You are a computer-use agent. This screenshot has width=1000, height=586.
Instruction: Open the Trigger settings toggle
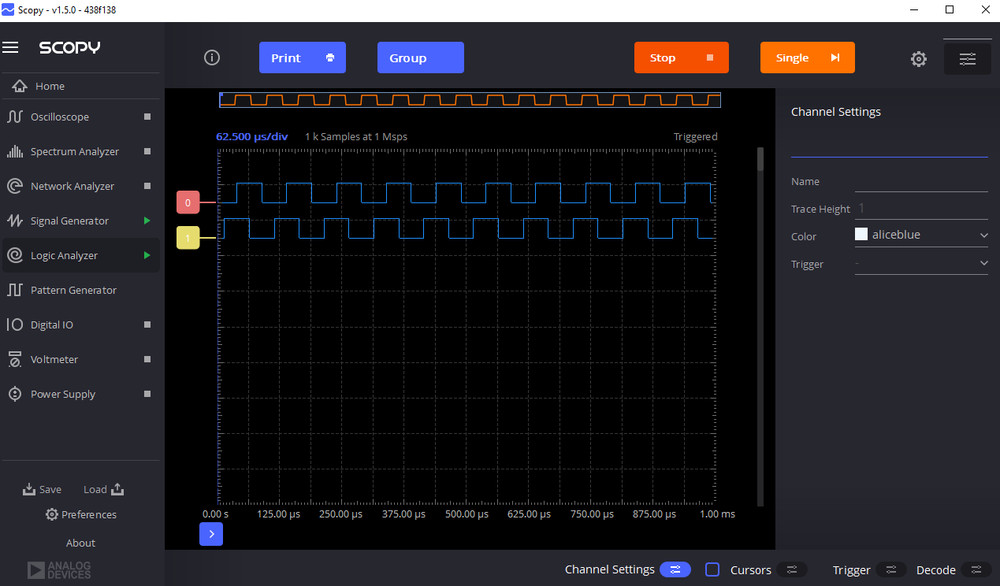(x=890, y=569)
